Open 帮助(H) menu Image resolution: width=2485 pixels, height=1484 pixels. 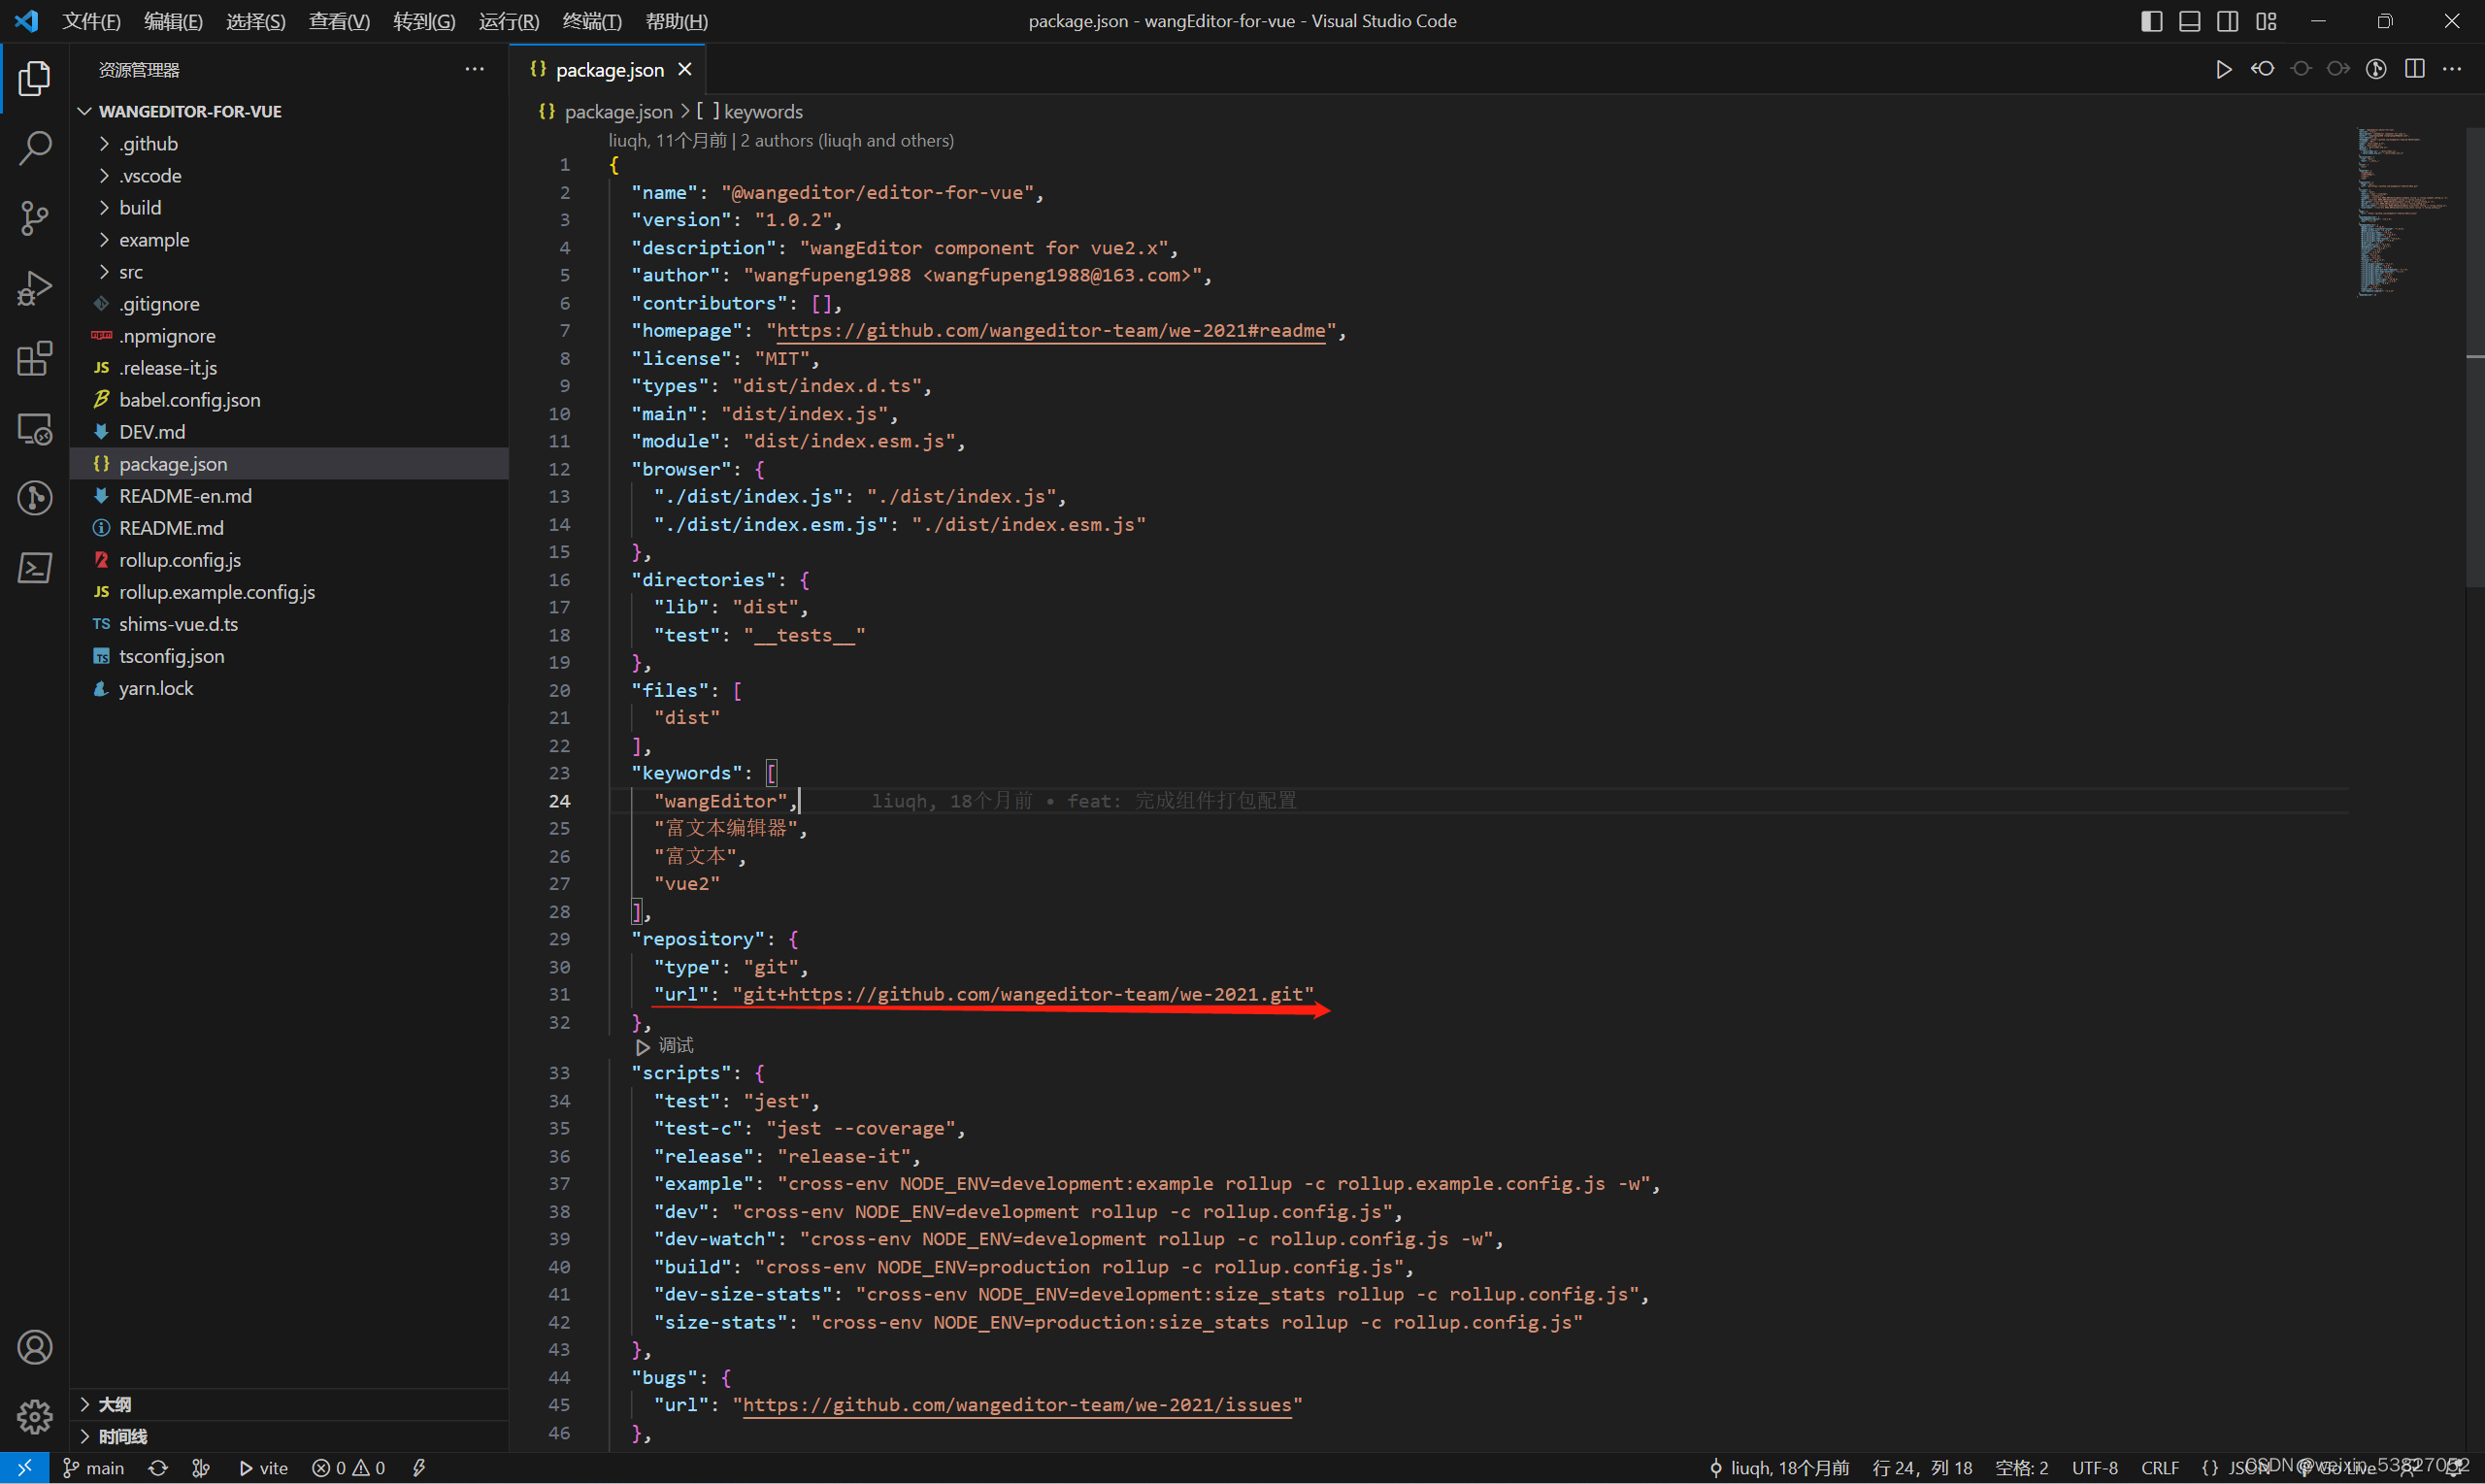point(676,21)
